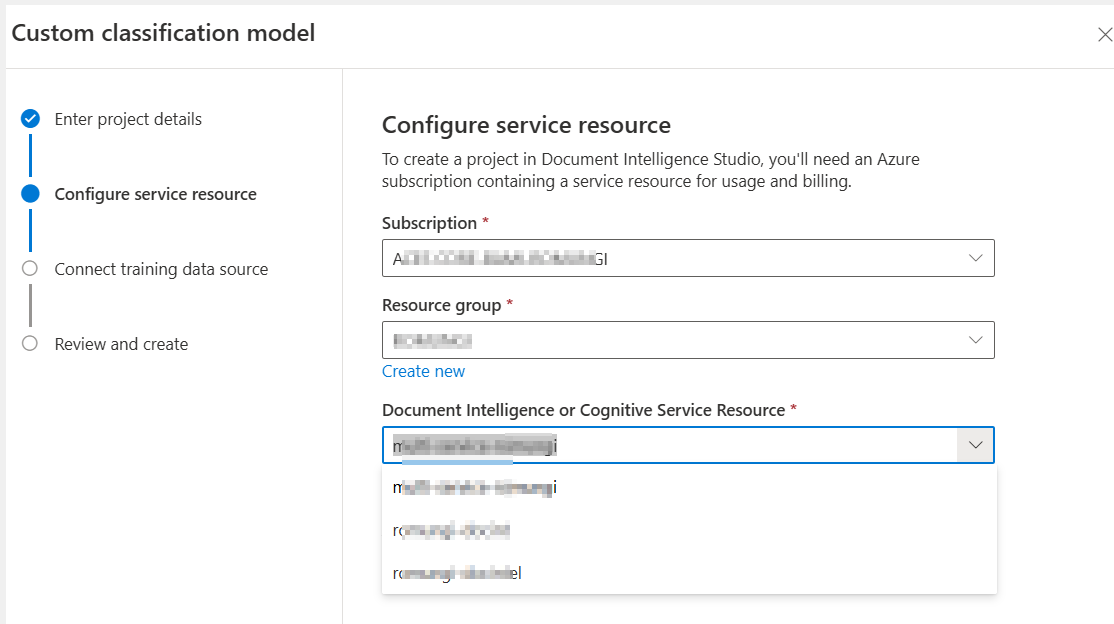Click the Create new resource group link
This screenshot has width=1114, height=624.
coord(423,371)
